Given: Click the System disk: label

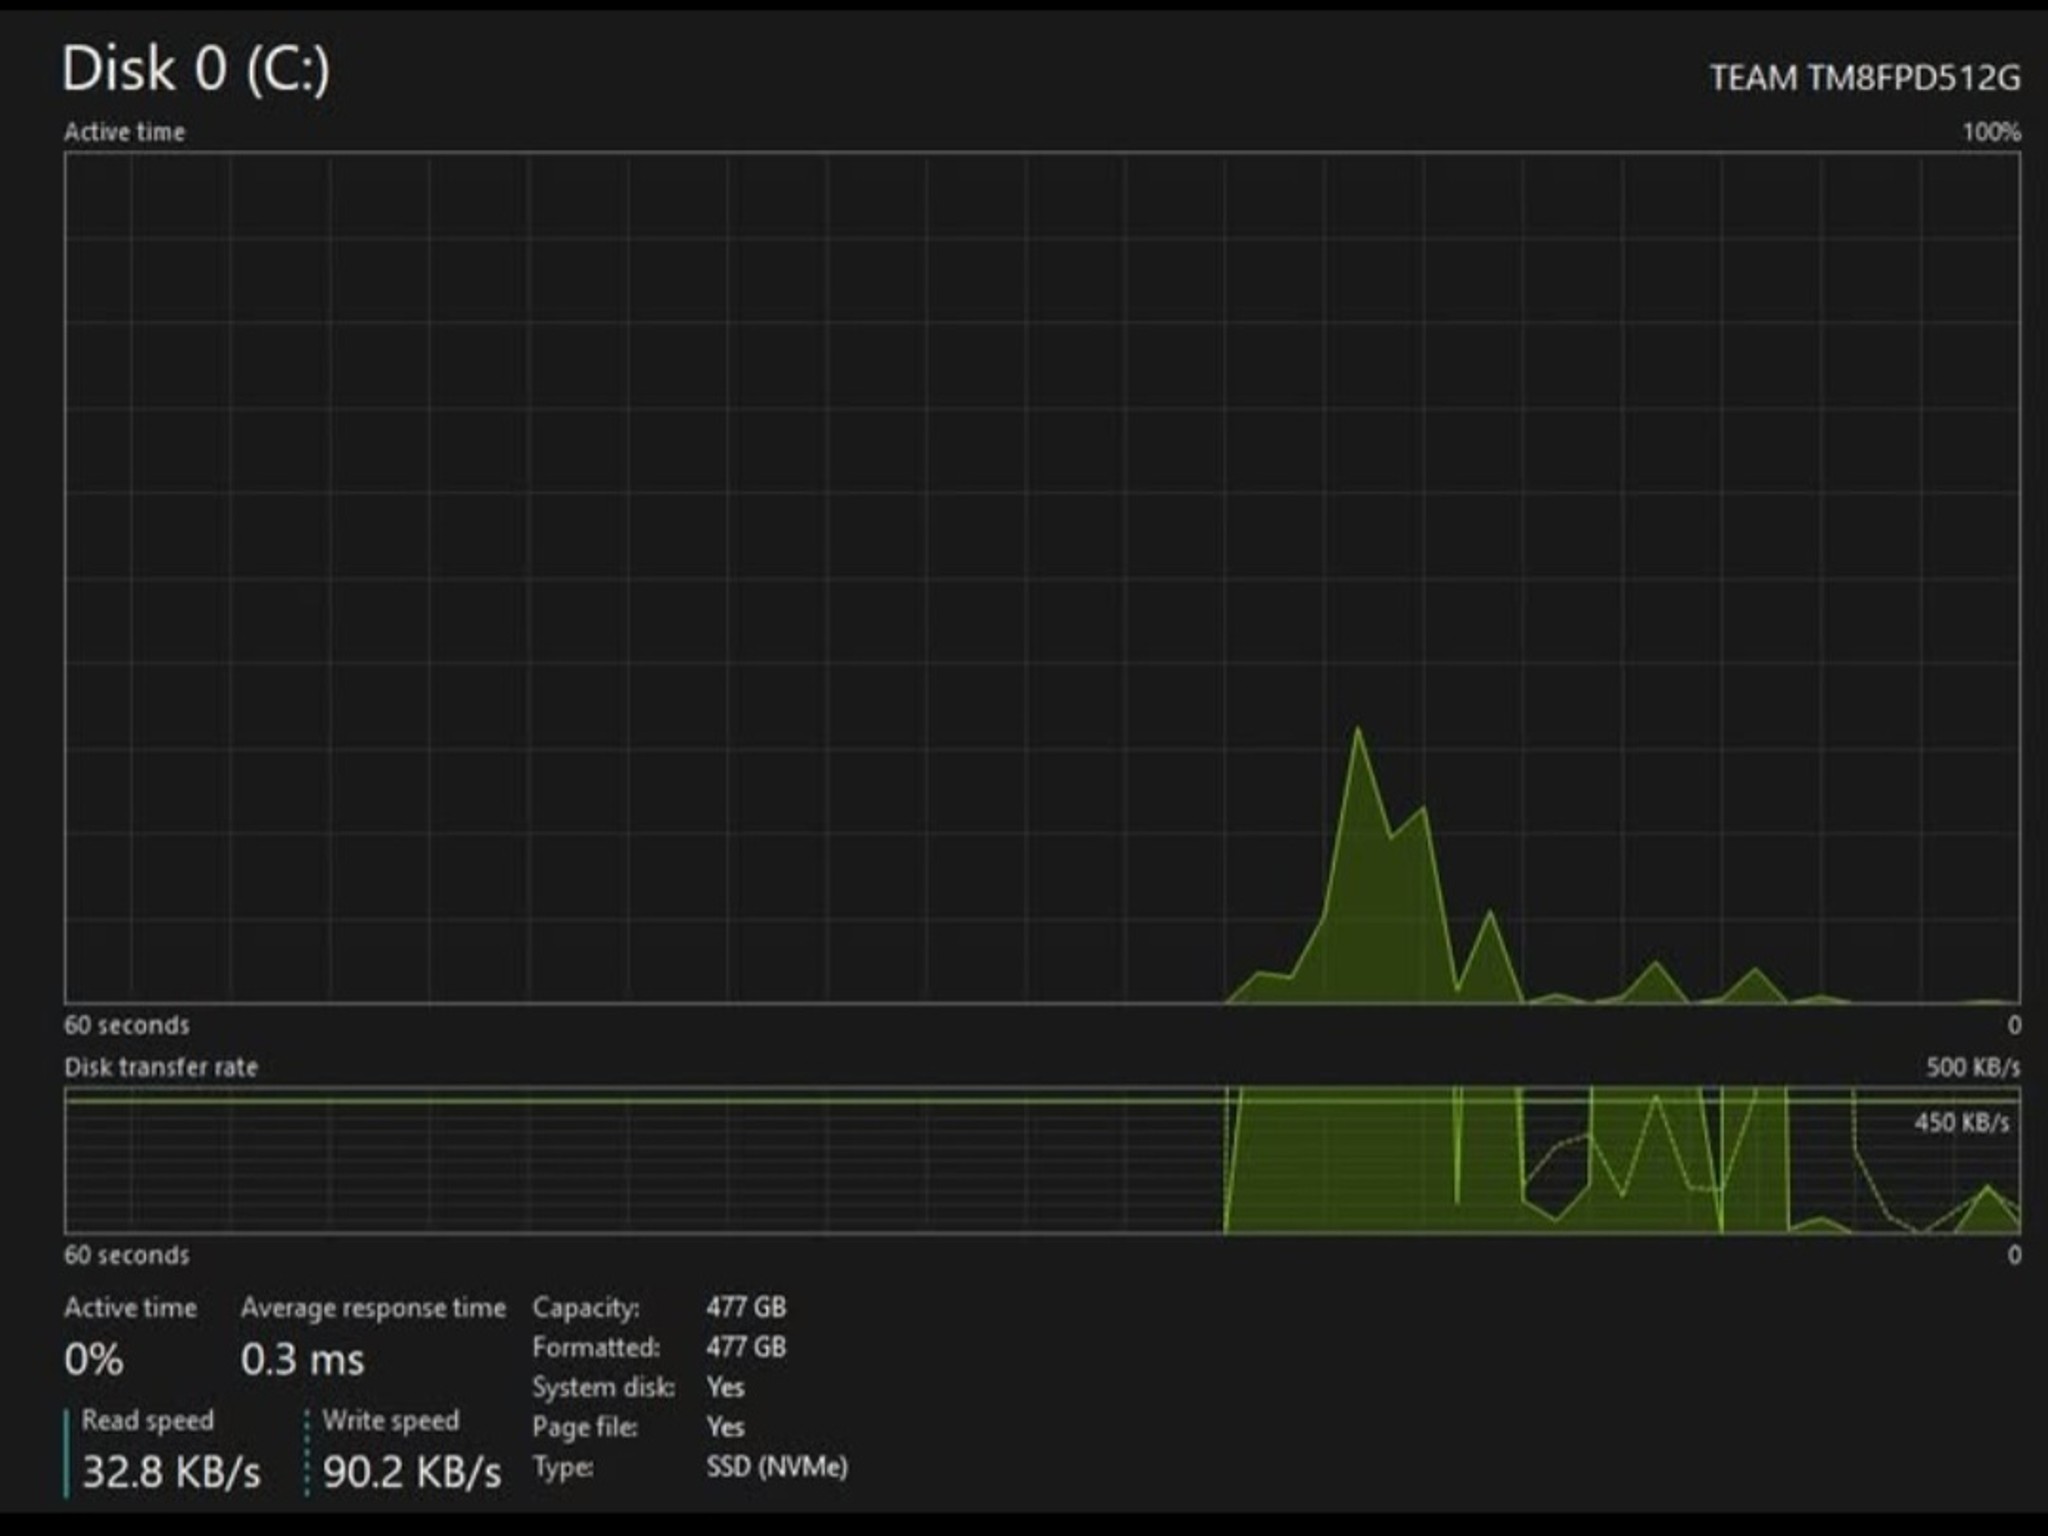Looking at the screenshot, I should [603, 1387].
